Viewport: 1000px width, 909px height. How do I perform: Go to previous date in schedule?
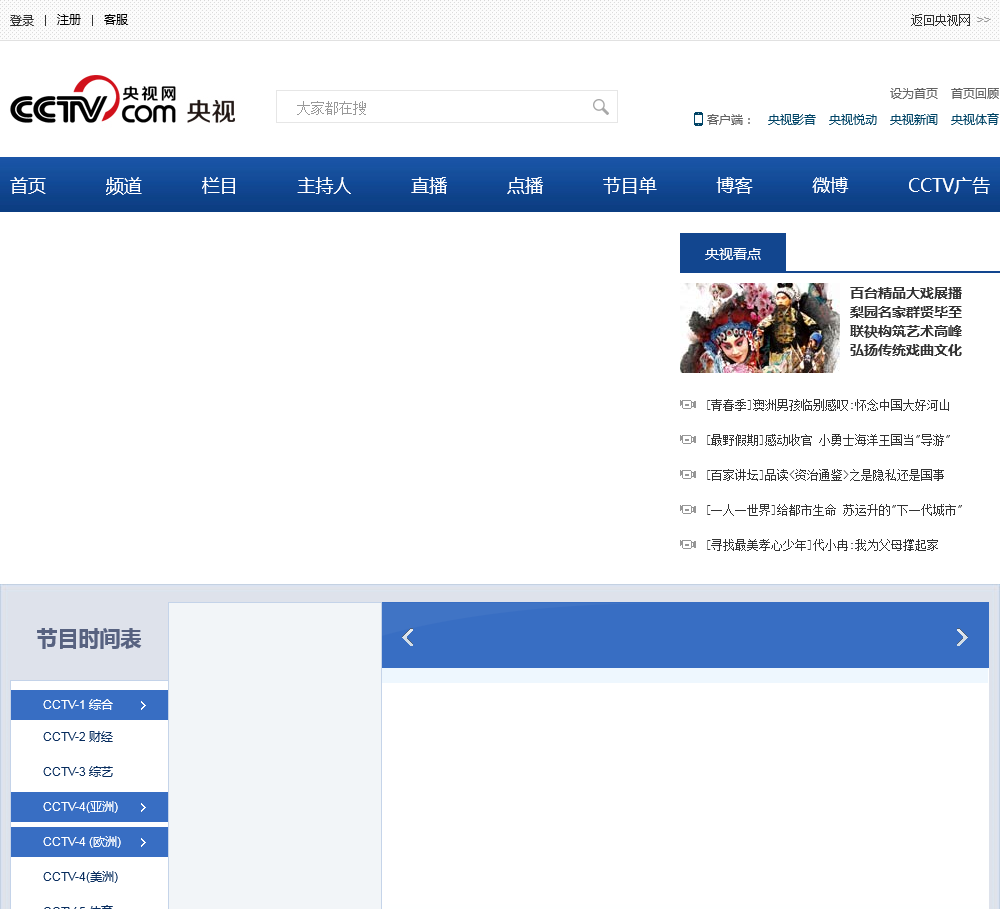point(408,637)
